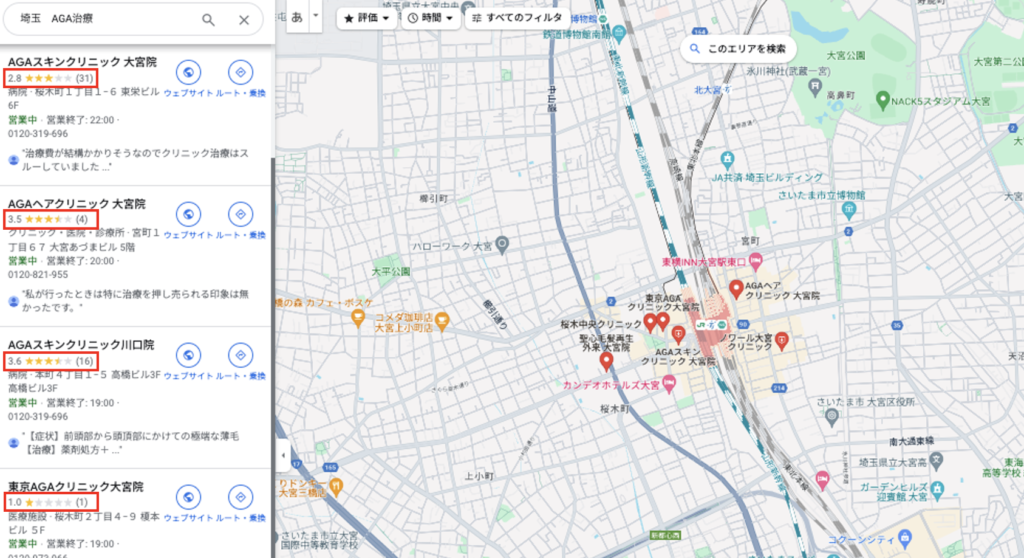Click the review snippet starting 治療費が結構かかりそう

tap(135, 160)
